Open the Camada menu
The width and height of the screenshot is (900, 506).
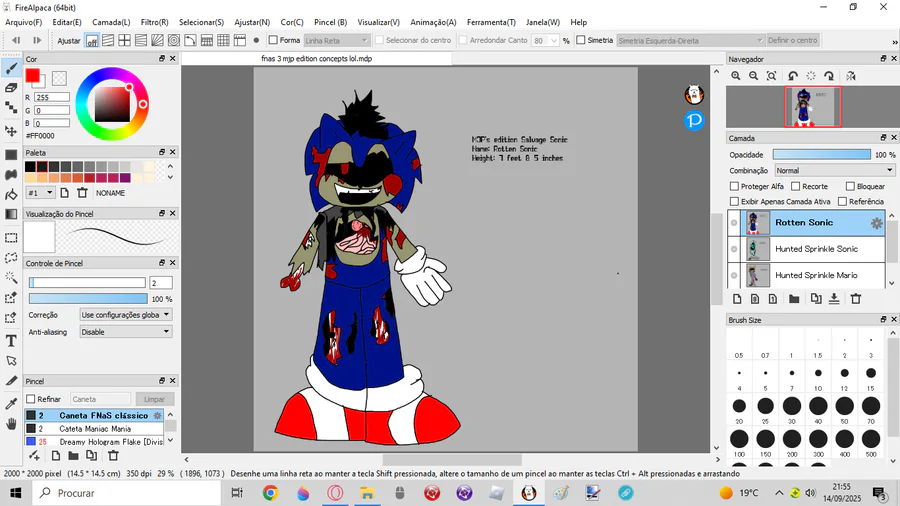tap(111, 22)
